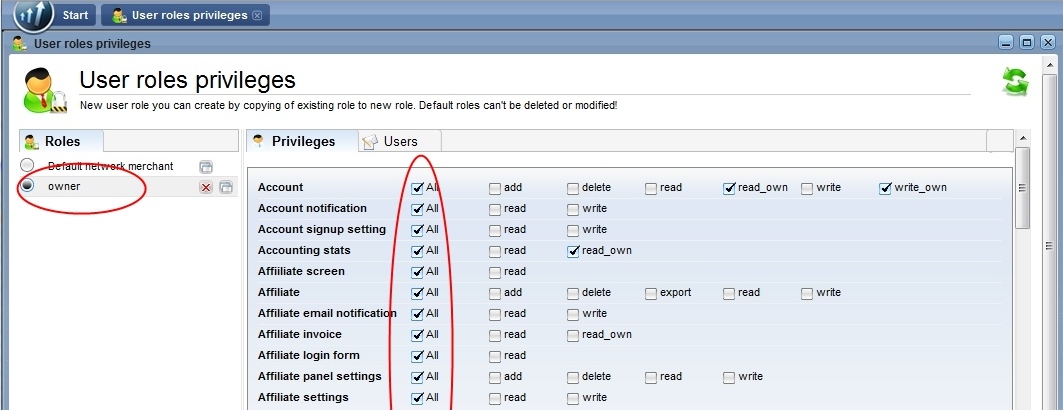The image size is (1063, 410).
Task: Select the Roles tab
Action: [62, 141]
